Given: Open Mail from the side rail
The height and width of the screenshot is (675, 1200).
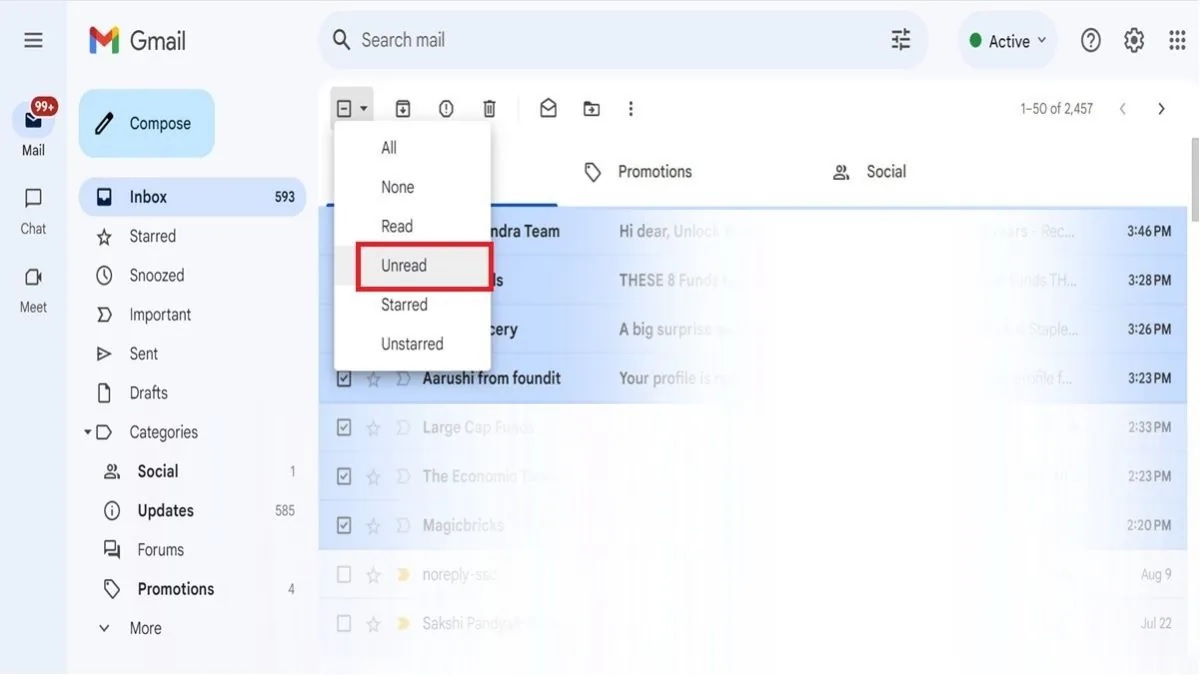Looking at the screenshot, I should [x=33, y=129].
